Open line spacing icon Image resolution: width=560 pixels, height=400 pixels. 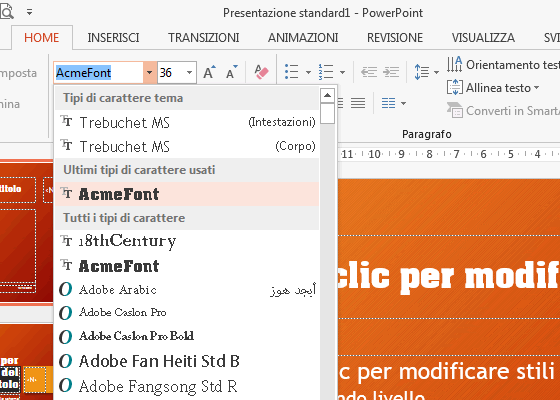[x=421, y=72]
